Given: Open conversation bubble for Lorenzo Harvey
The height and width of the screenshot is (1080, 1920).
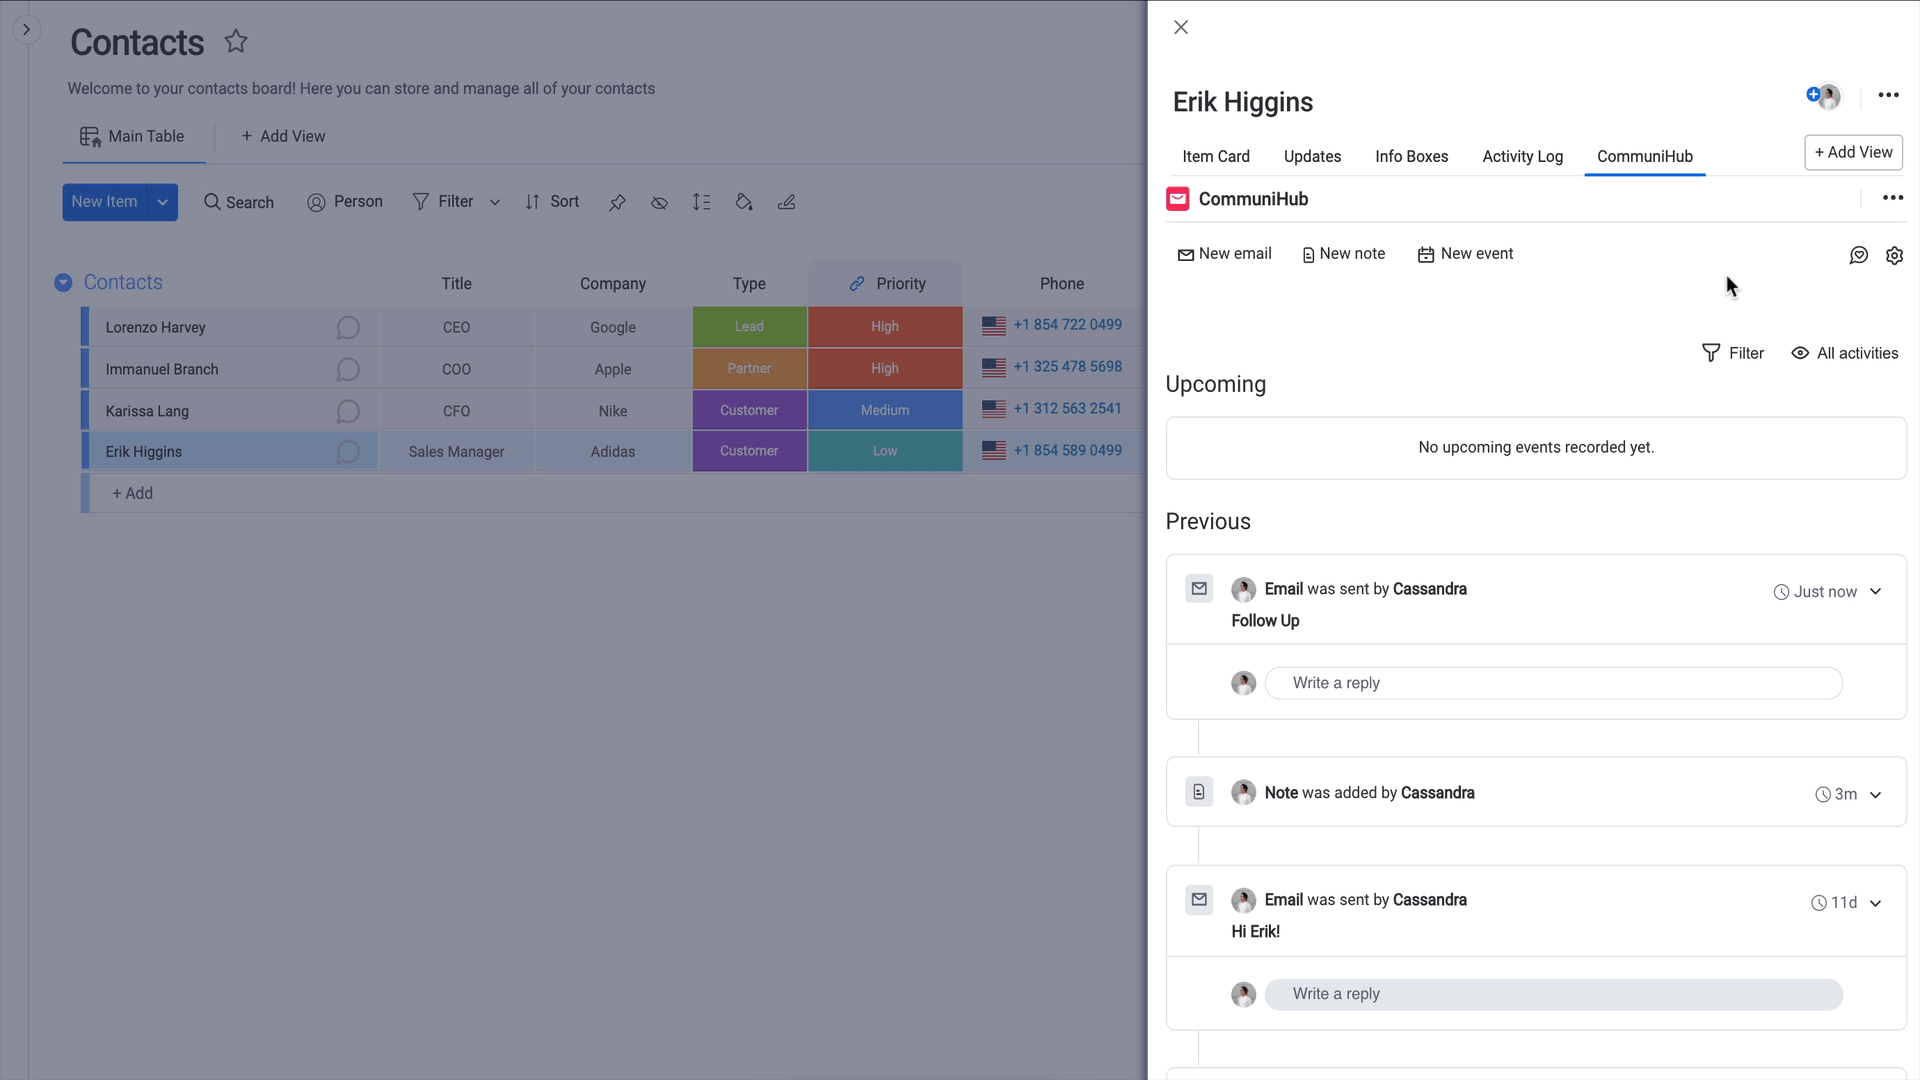Looking at the screenshot, I should (x=347, y=328).
